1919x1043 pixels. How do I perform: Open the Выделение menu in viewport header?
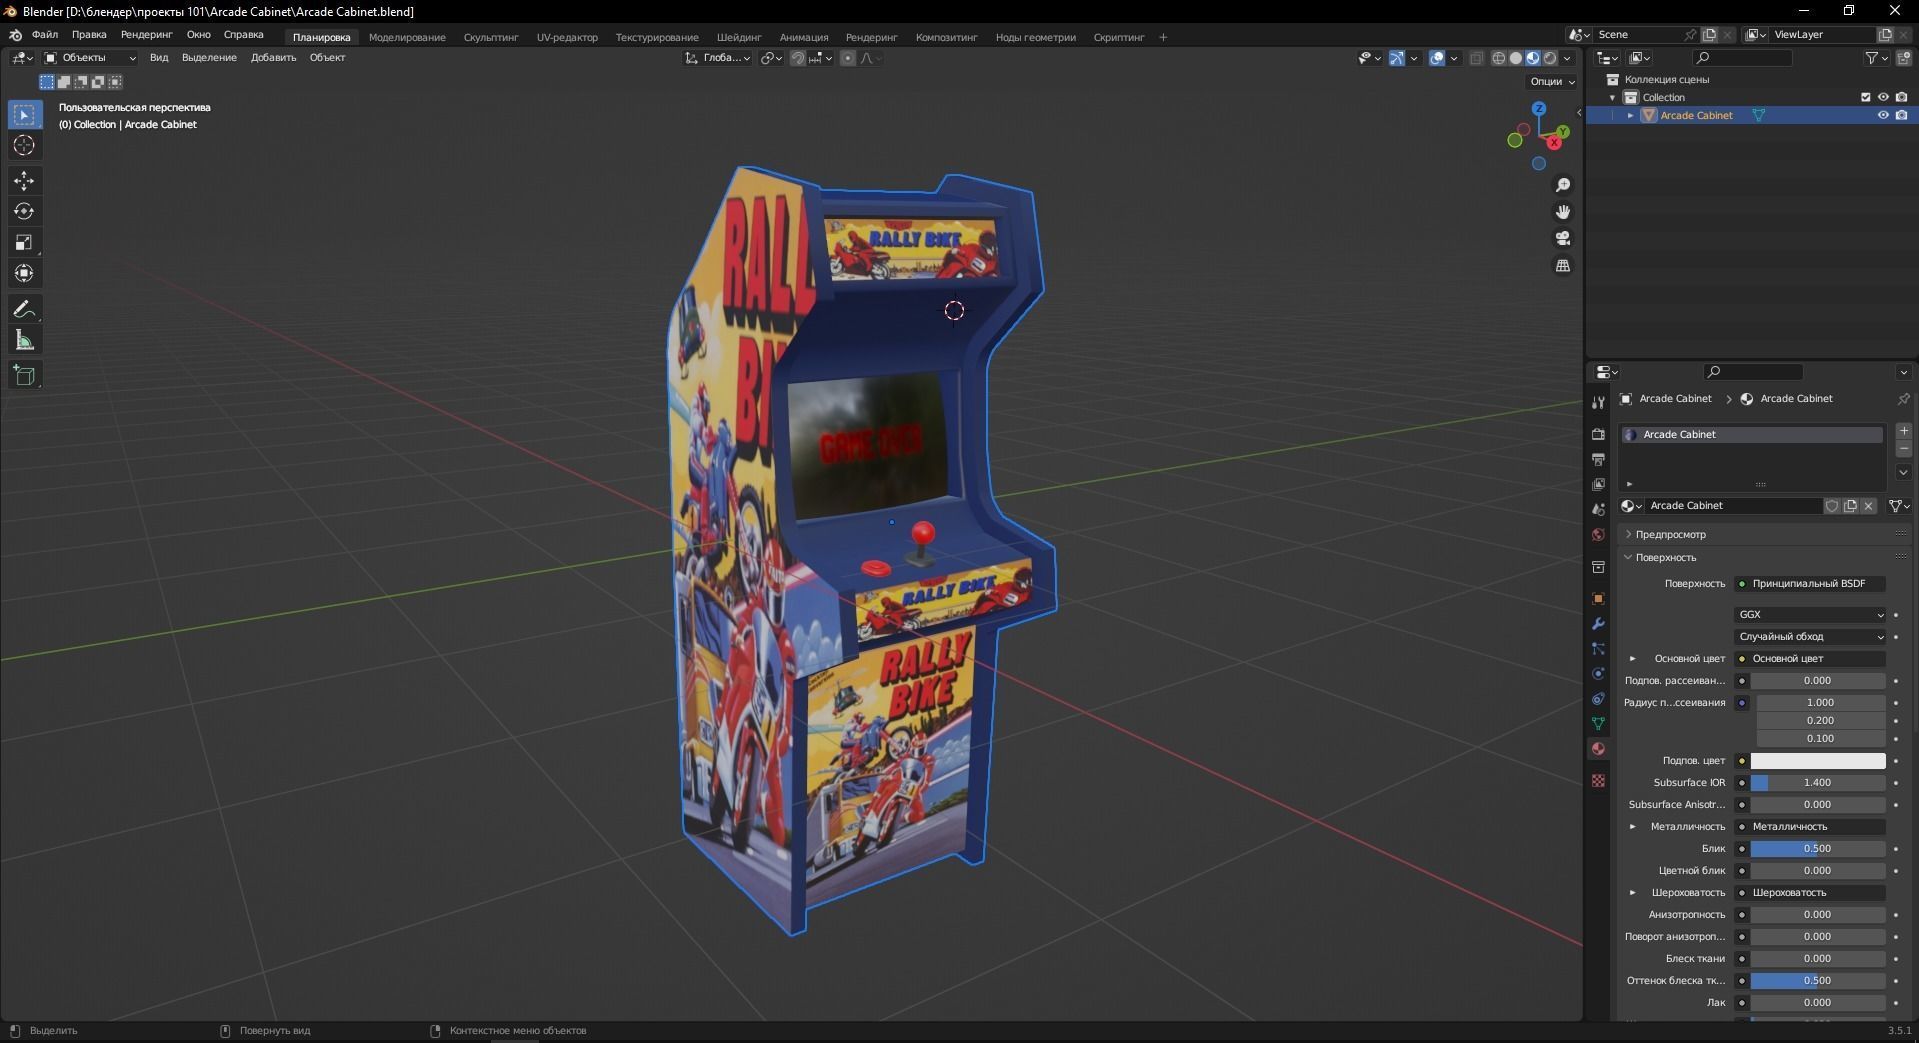[209, 58]
